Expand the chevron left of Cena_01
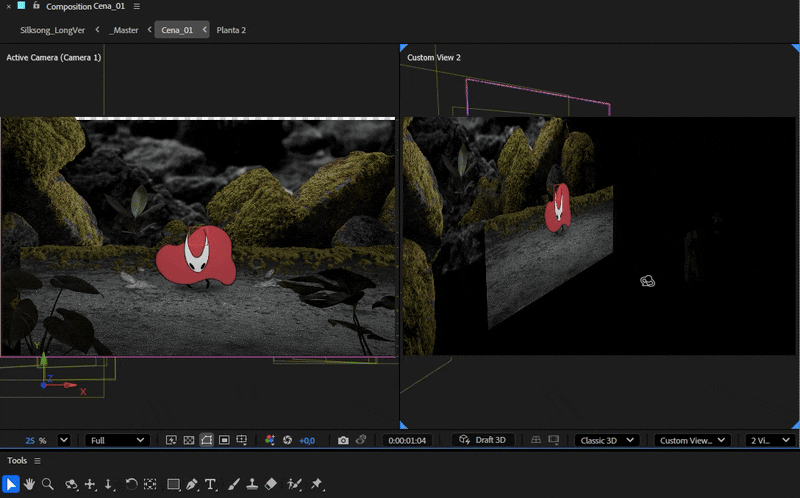This screenshot has height=498, width=800. point(149,30)
